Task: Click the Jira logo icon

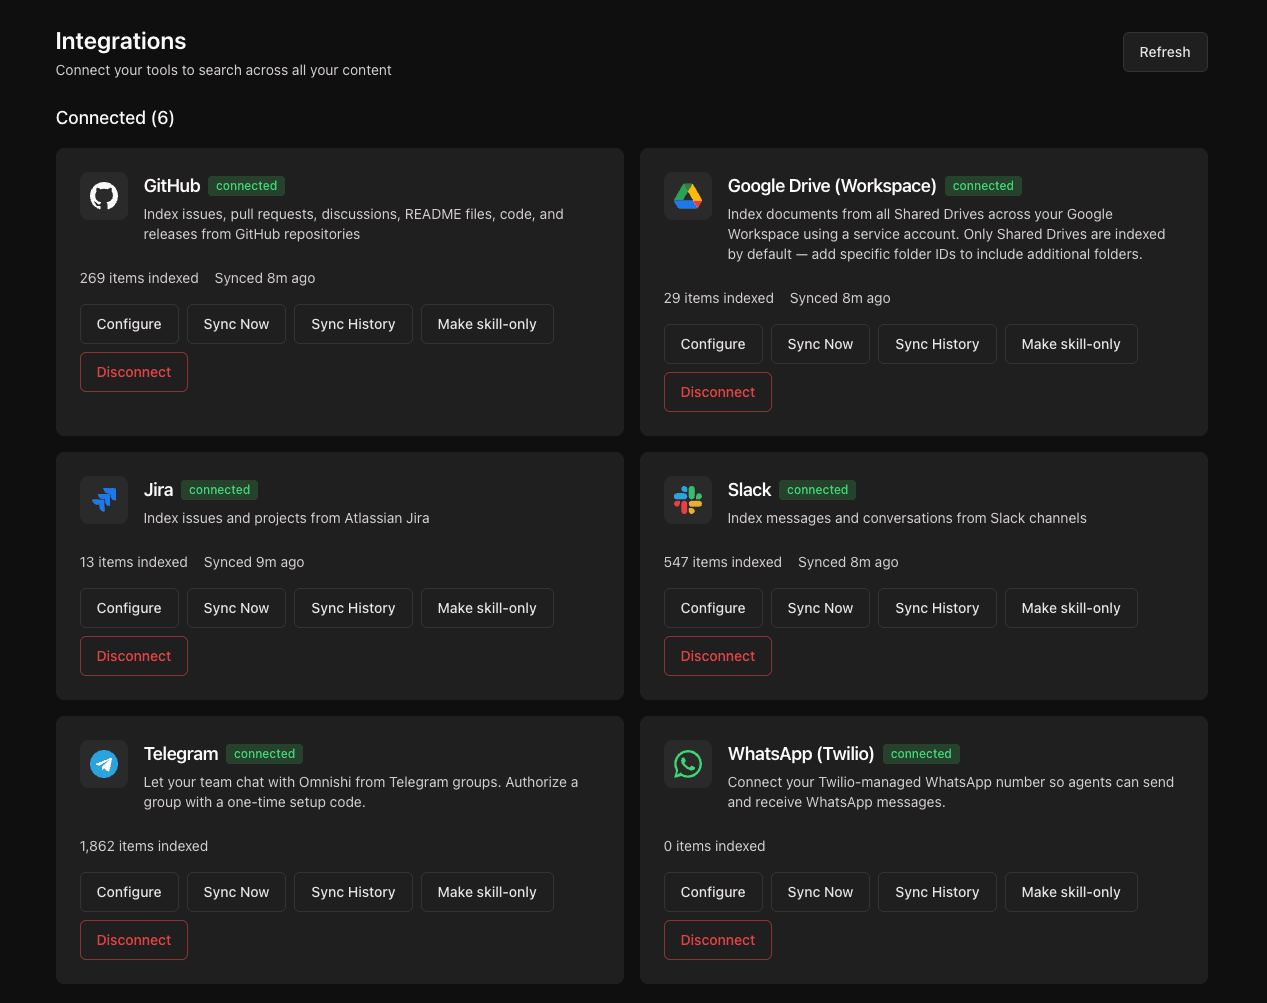Action: pos(104,500)
